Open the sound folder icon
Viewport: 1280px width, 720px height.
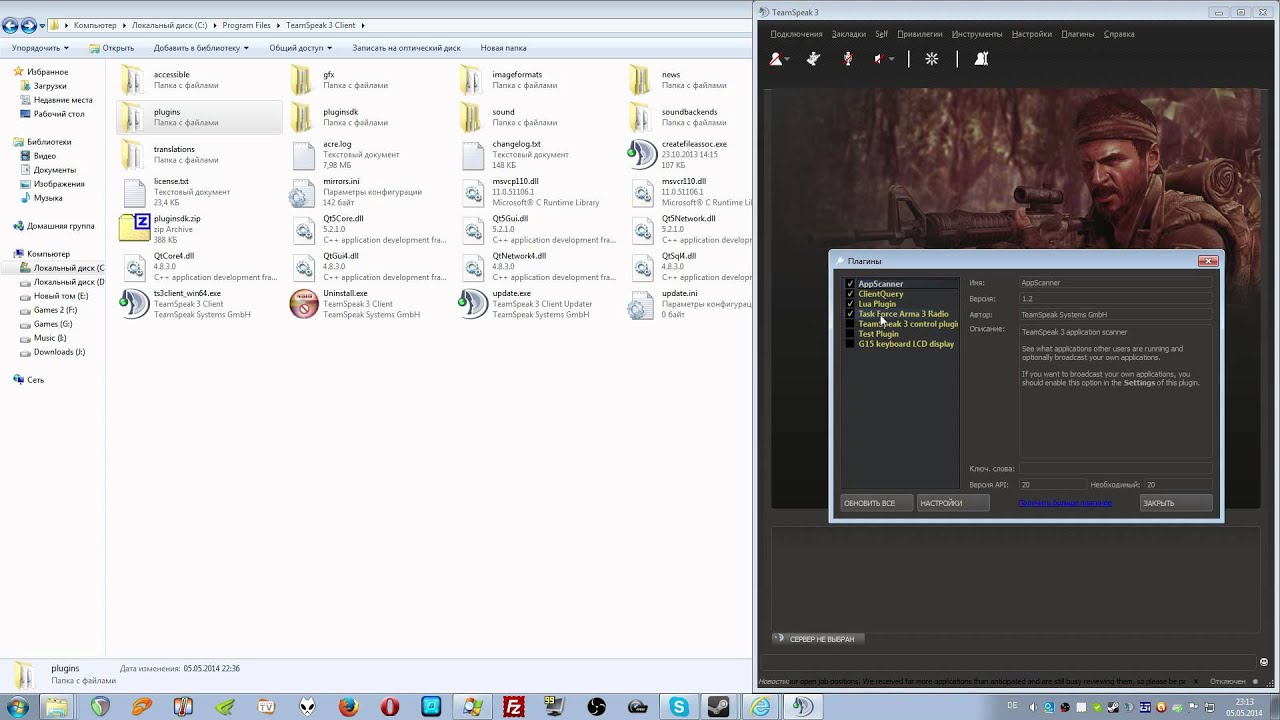[471, 117]
